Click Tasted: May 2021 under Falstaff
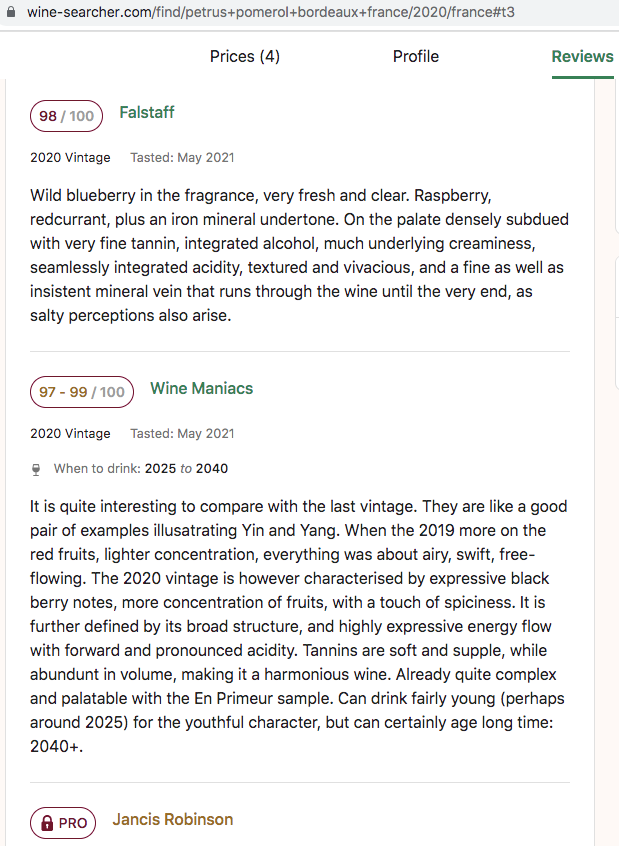Screen dimensions: 619x846 pos(182,158)
